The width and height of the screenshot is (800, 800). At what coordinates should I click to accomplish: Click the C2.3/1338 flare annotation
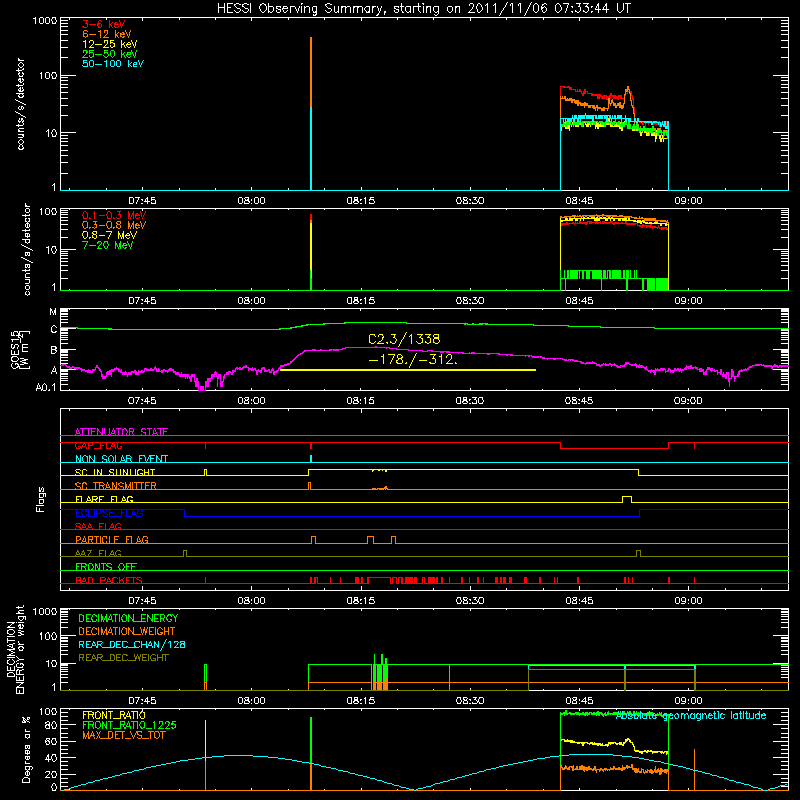(404, 339)
